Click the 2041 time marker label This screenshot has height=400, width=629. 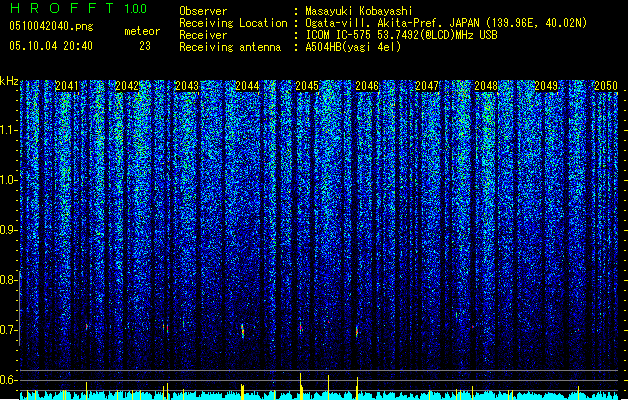67,86
